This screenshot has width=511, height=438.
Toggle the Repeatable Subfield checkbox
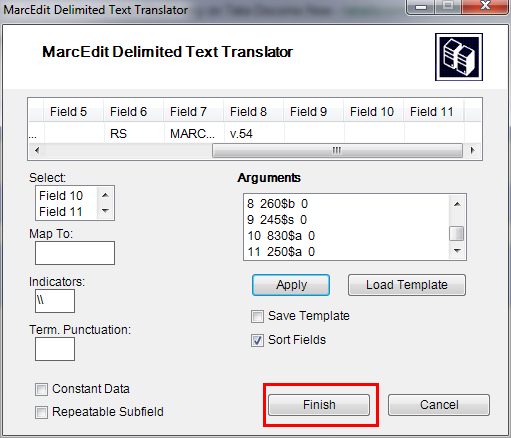click(41, 412)
